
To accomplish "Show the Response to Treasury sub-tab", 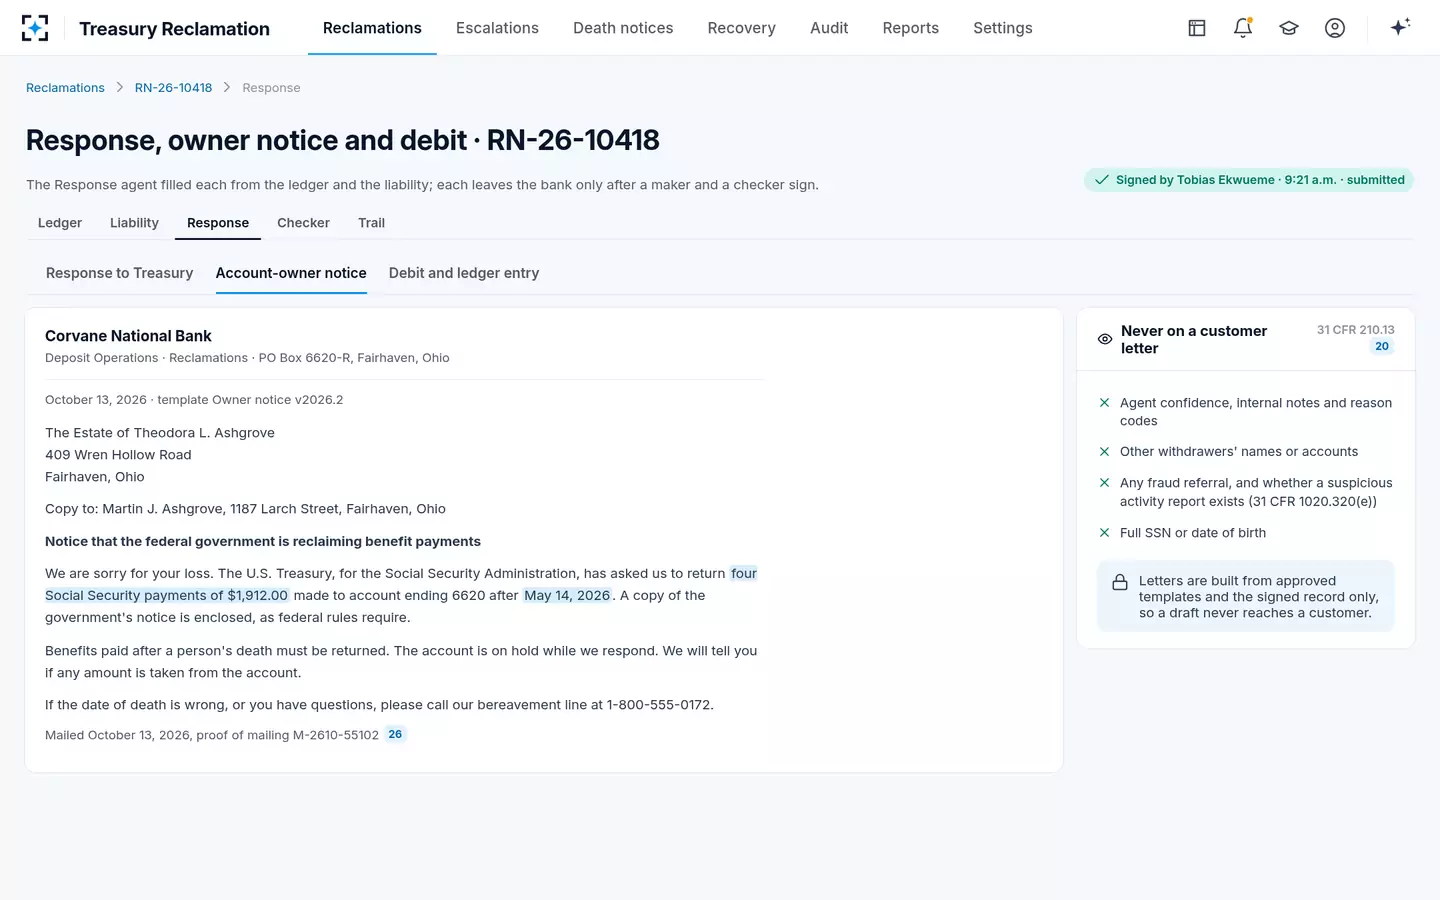I will click(x=119, y=273).
